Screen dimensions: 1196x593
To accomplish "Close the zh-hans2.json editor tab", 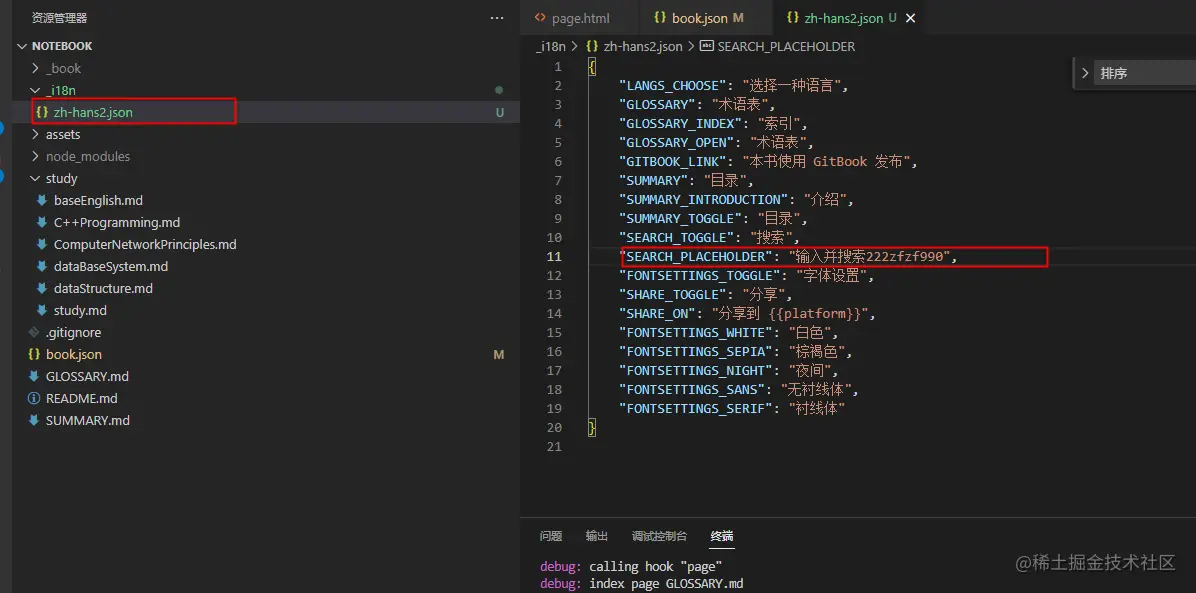I will coord(909,18).
